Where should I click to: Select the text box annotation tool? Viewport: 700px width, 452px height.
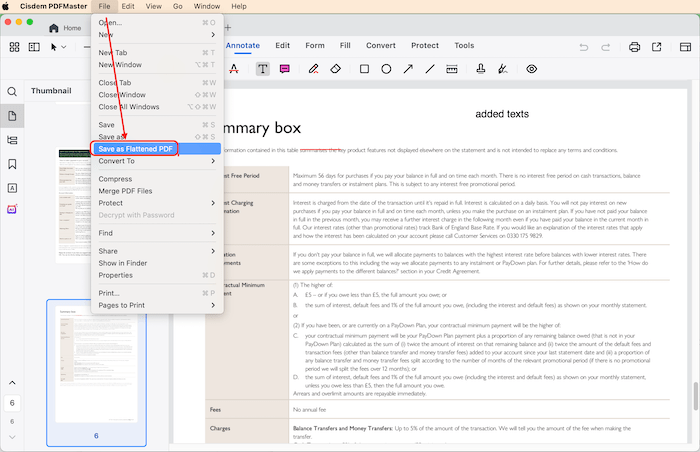pos(262,69)
